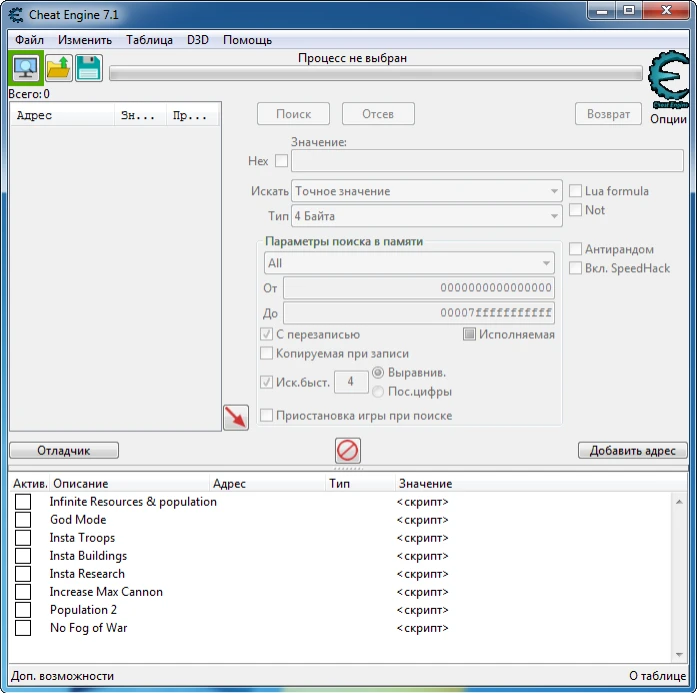This screenshot has width=697, height=693.
Task: Open О таблице in status bar
Action: (x=657, y=676)
